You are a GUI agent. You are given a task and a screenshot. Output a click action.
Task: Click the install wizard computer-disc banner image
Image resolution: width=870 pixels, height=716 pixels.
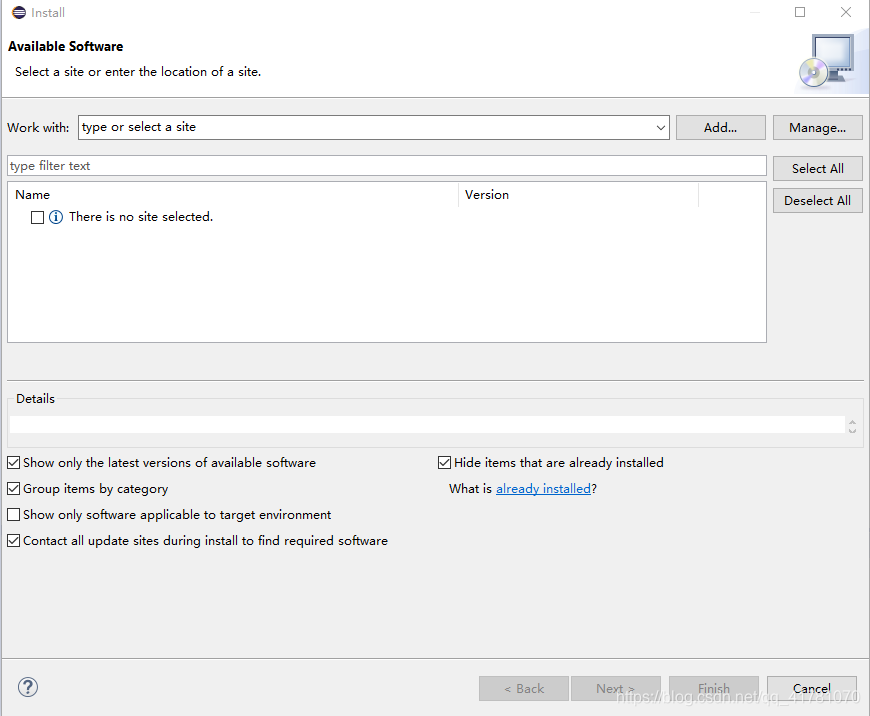[x=828, y=61]
